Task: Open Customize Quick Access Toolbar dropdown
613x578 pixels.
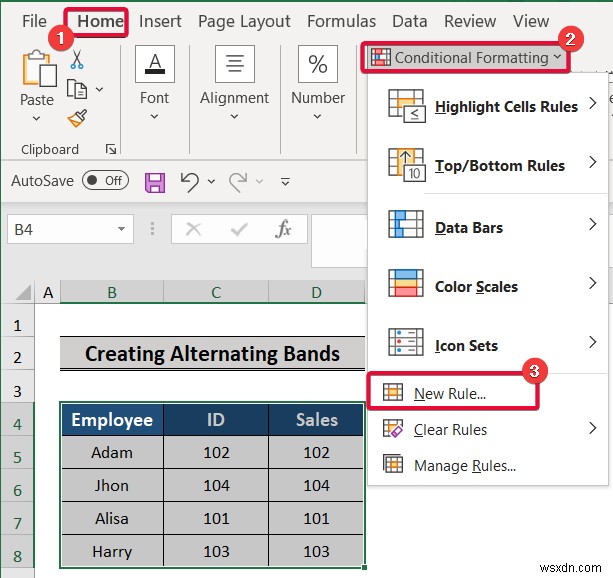Action: coord(285,181)
